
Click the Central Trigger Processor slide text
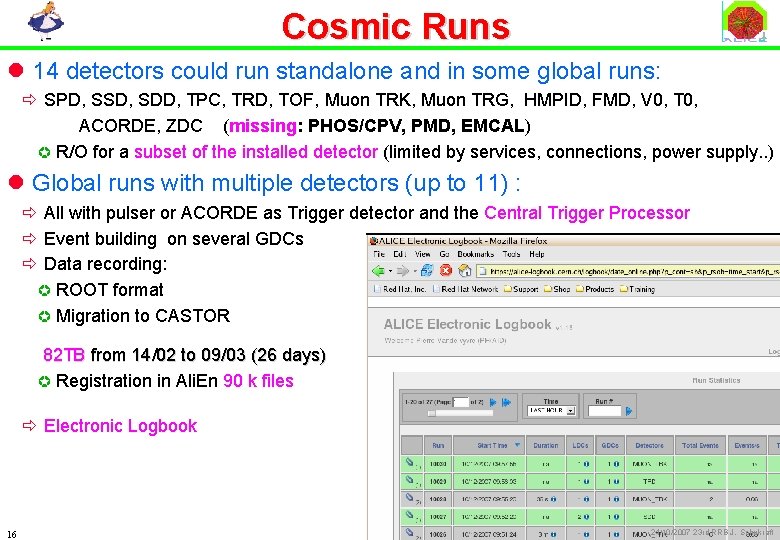pyautogui.click(x=587, y=213)
